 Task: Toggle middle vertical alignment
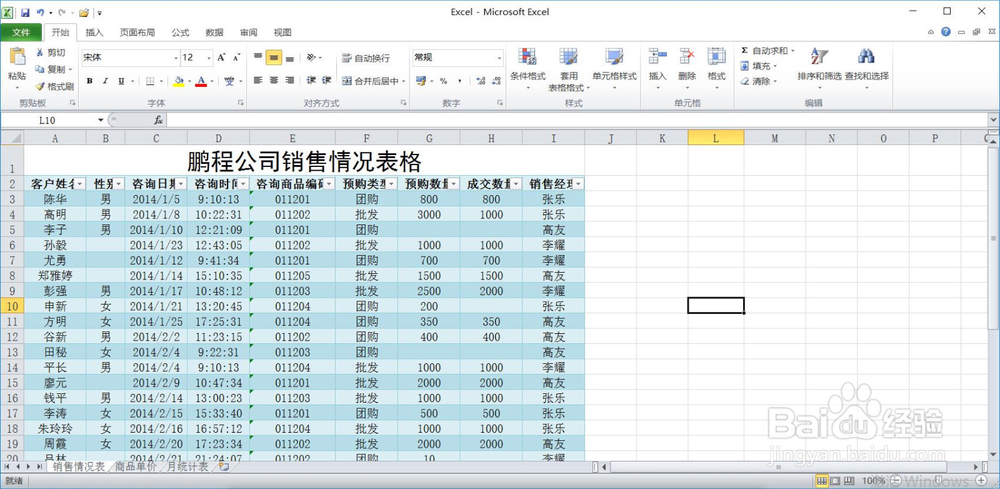tap(274, 57)
